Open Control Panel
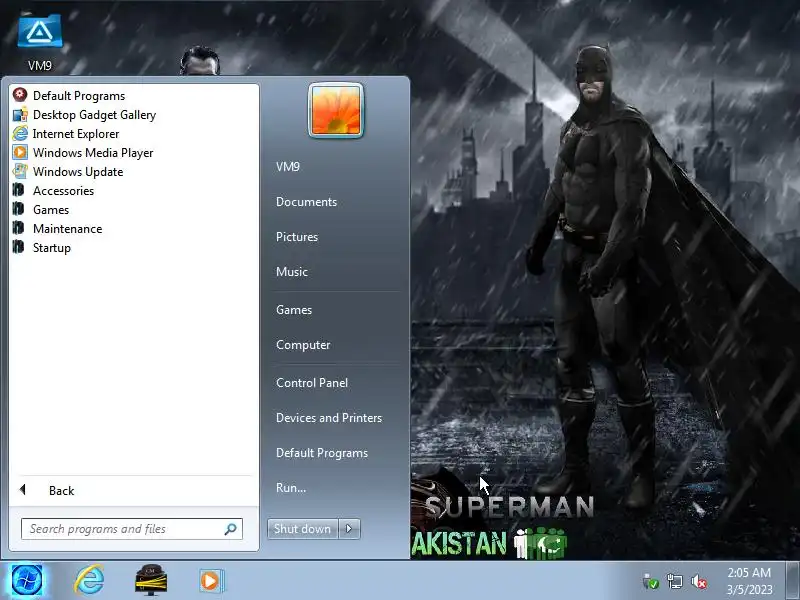 (x=312, y=383)
